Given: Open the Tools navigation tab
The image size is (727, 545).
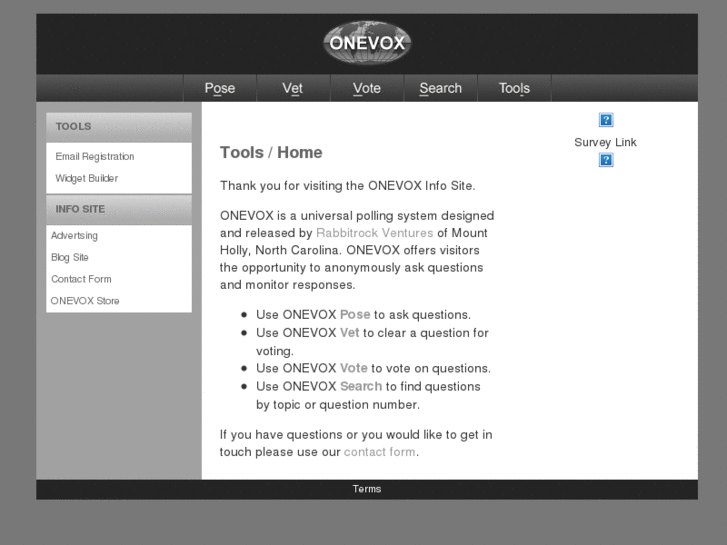Looking at the screenshot, I should point(514,88).
